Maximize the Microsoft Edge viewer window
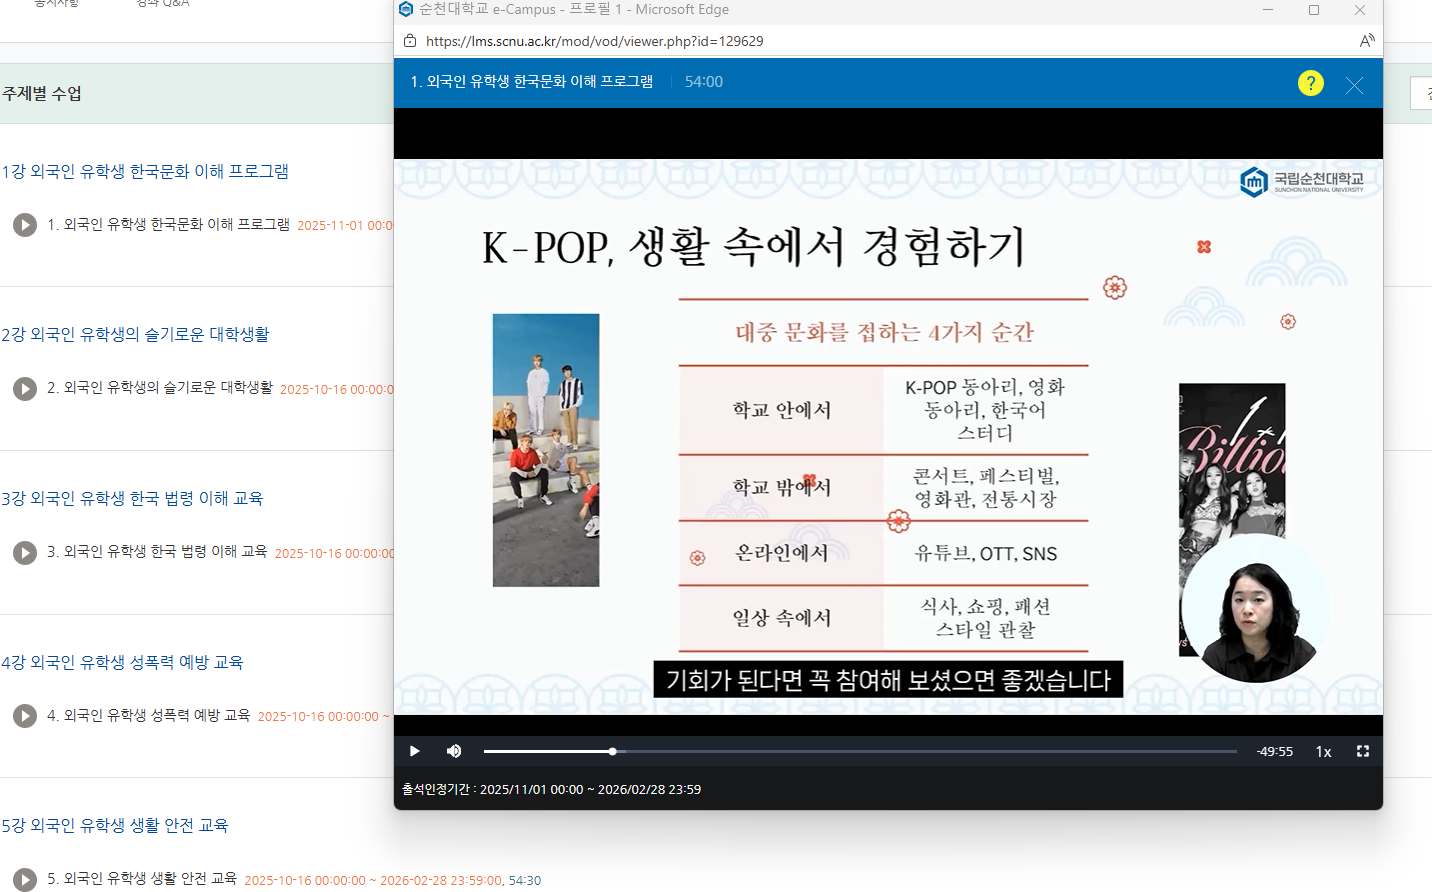Viewport: 1432px width, 892px height. click(x=1313, y=10)
